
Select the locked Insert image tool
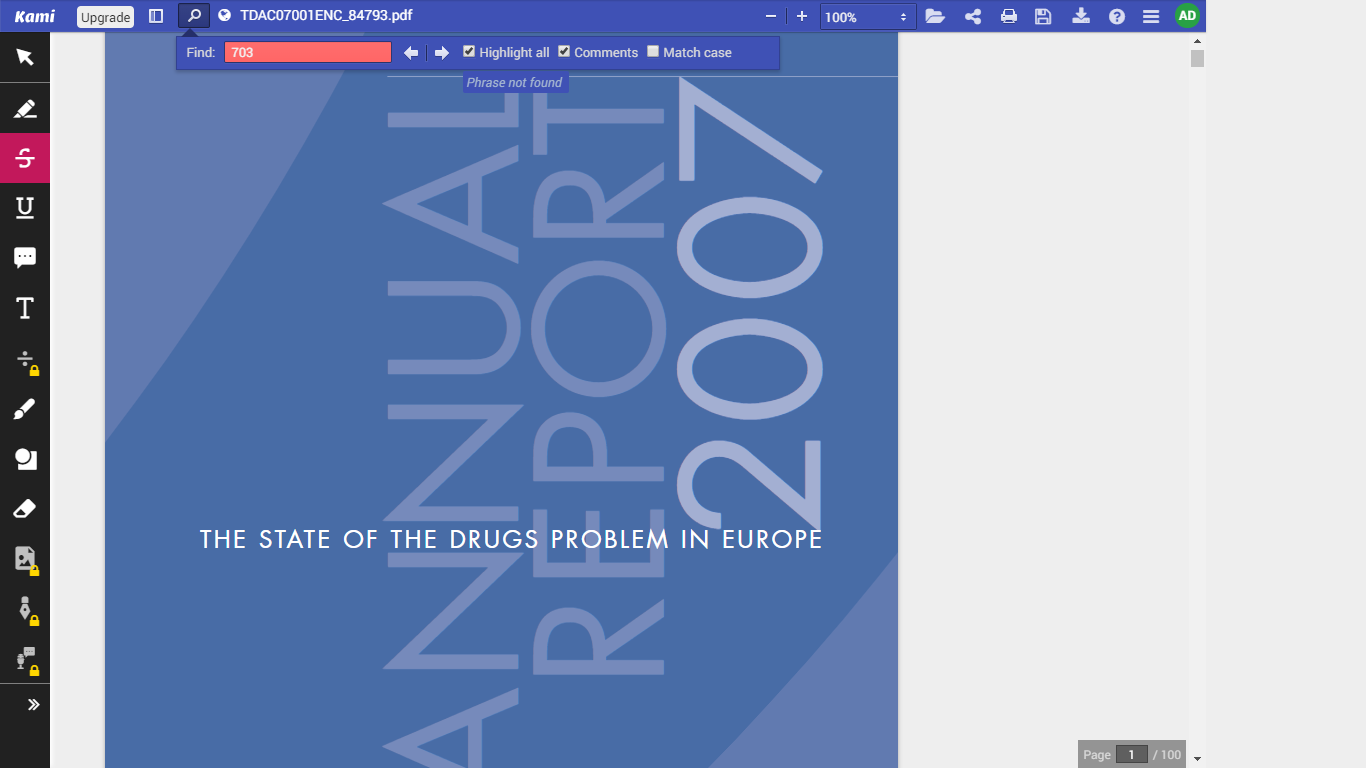pos(25,559)
